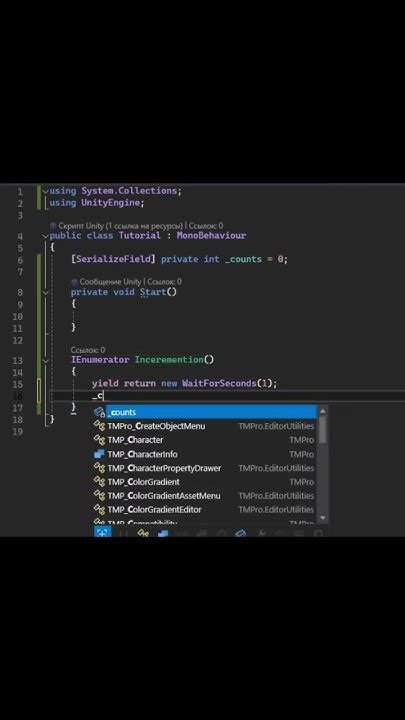Collapse the using directives block

click(45, 191)
